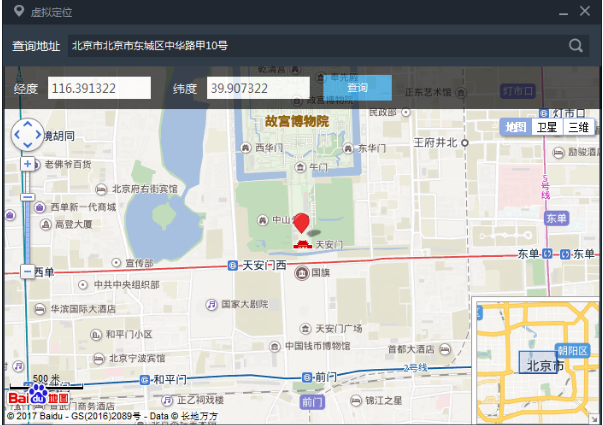Click the 朝阳区 label in mini-map
The image size is (603, 425).
[573, 351]
